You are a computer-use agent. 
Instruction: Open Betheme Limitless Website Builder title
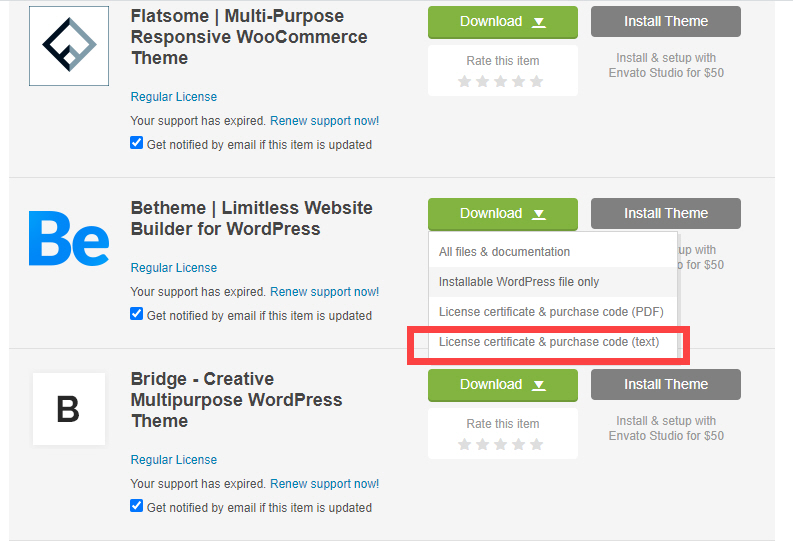click(251, 218)
